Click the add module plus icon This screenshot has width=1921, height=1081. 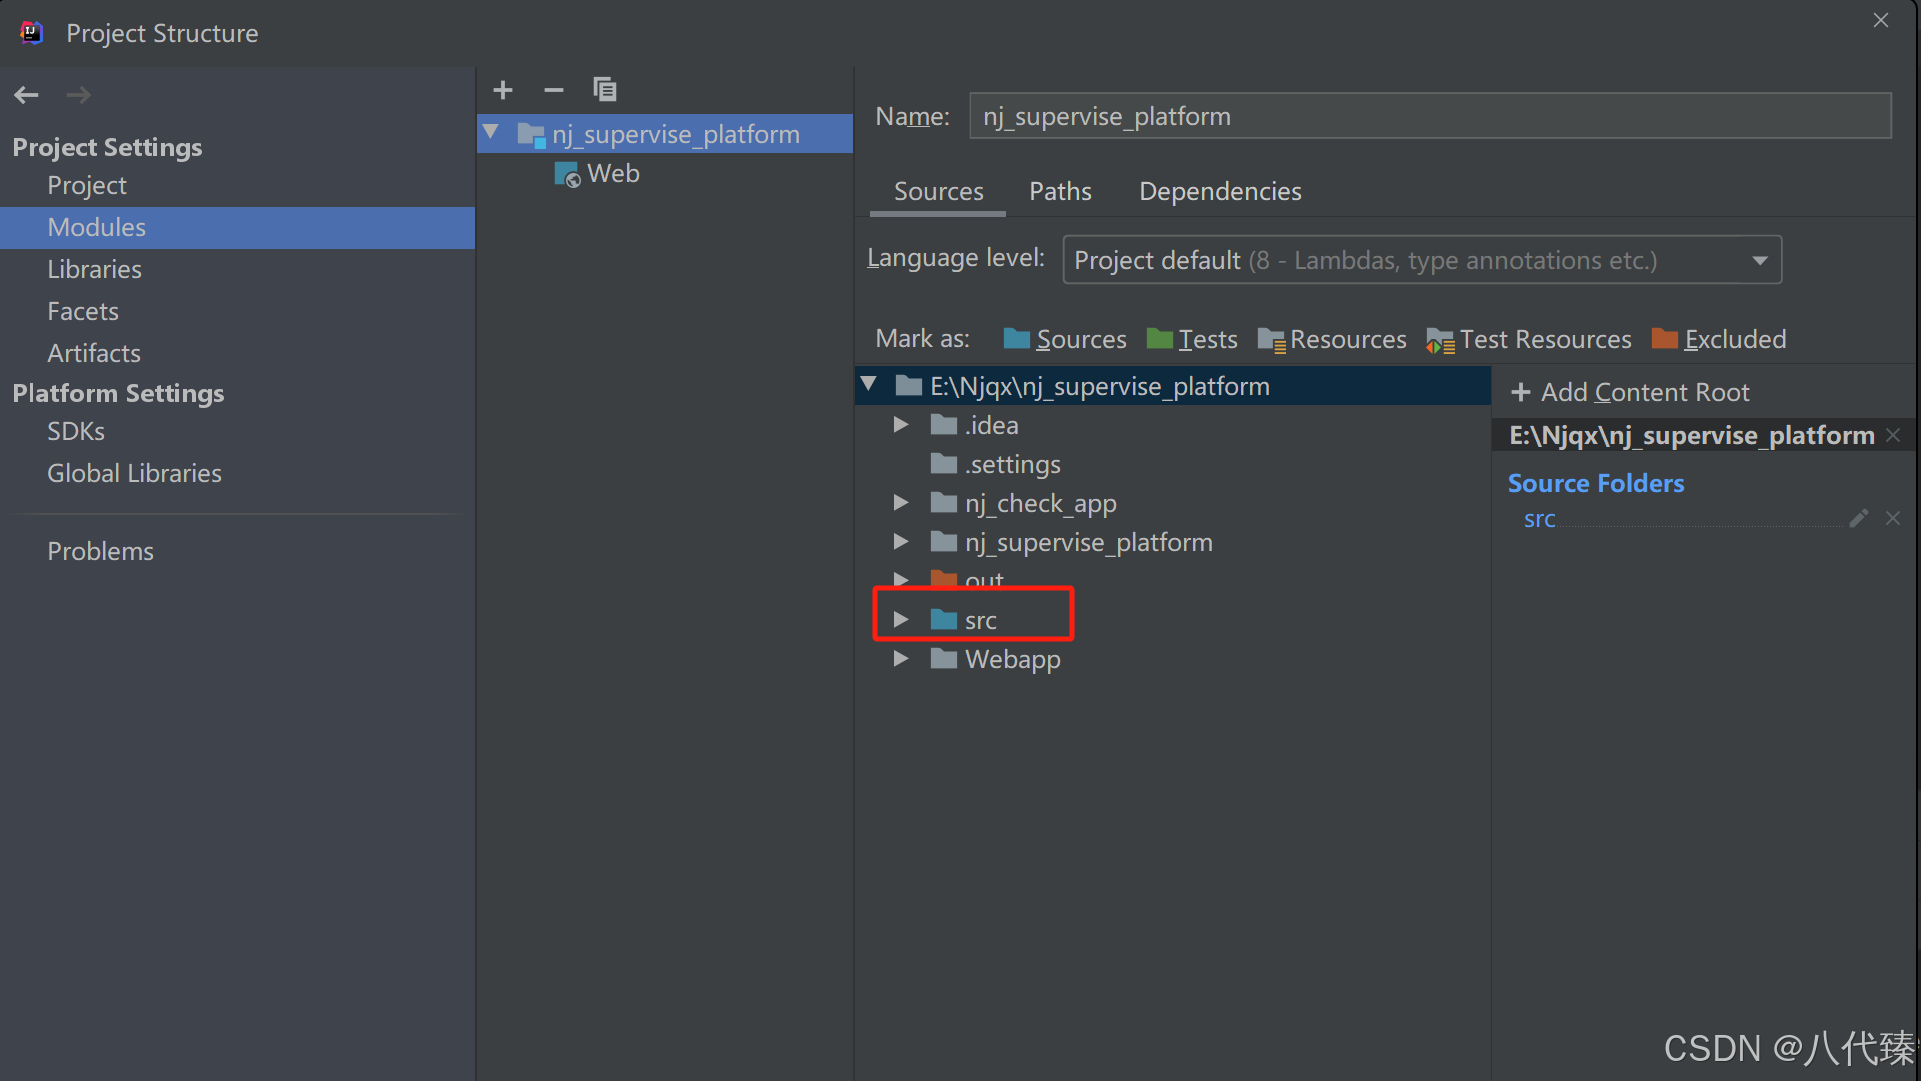[x=503, y=90]
